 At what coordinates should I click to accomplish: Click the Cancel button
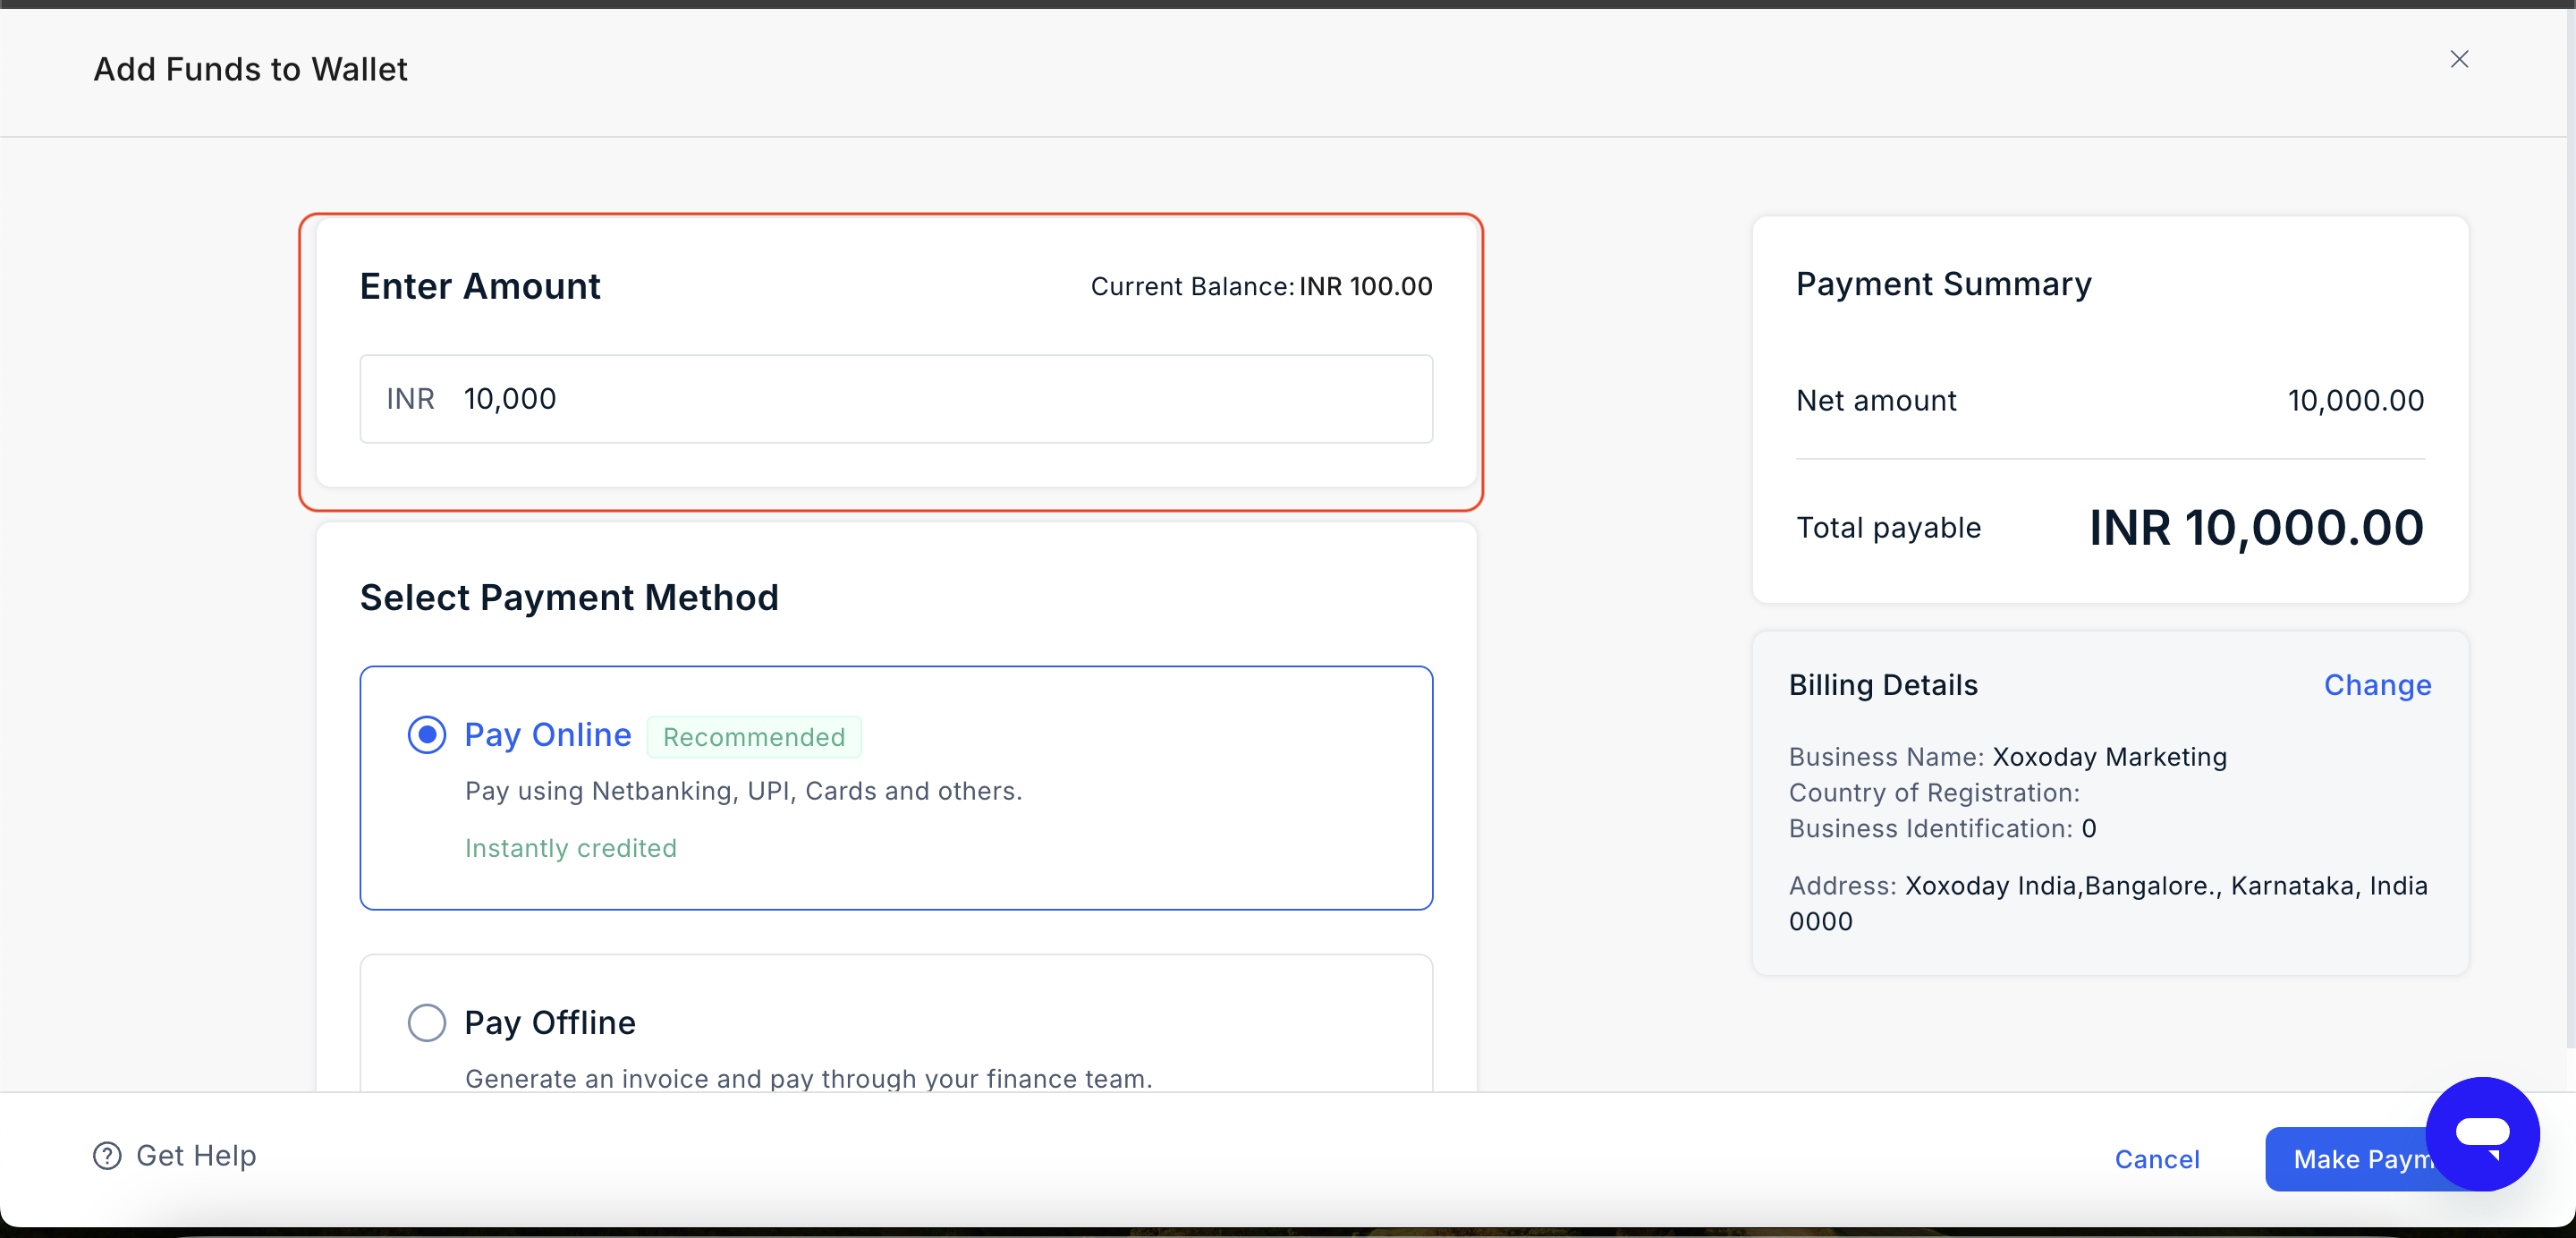pyautogui.click(x=2157, y=1159)
